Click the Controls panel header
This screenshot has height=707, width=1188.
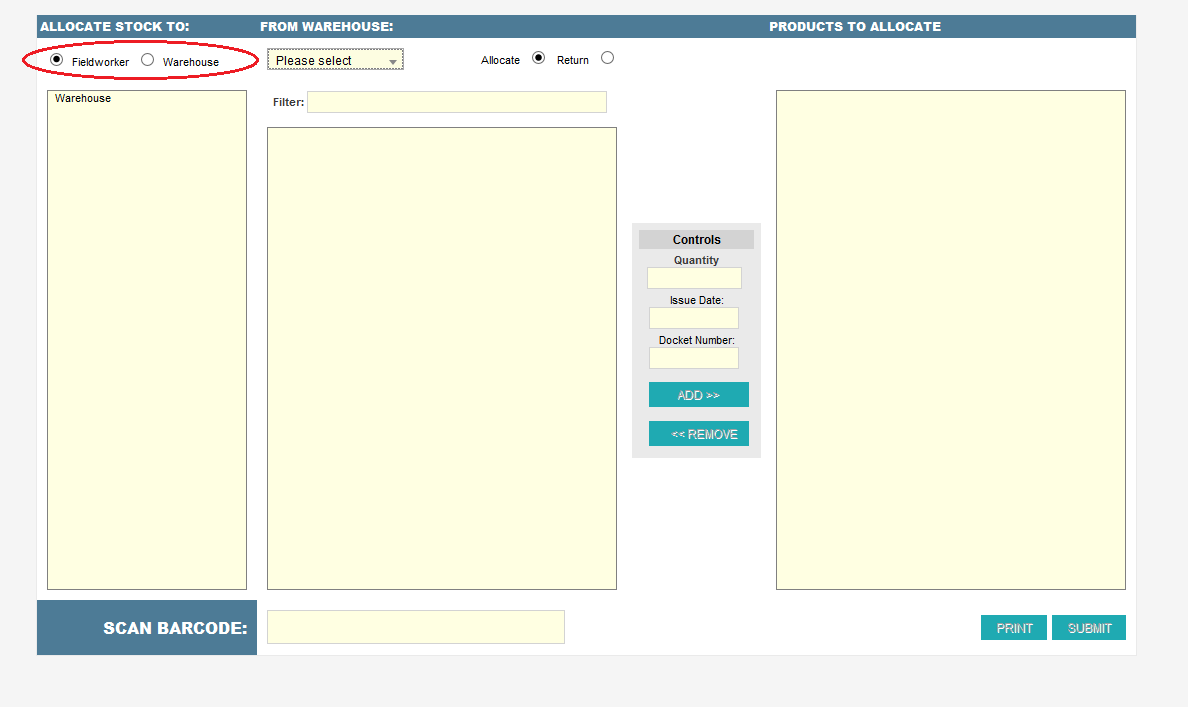[696, 240]
